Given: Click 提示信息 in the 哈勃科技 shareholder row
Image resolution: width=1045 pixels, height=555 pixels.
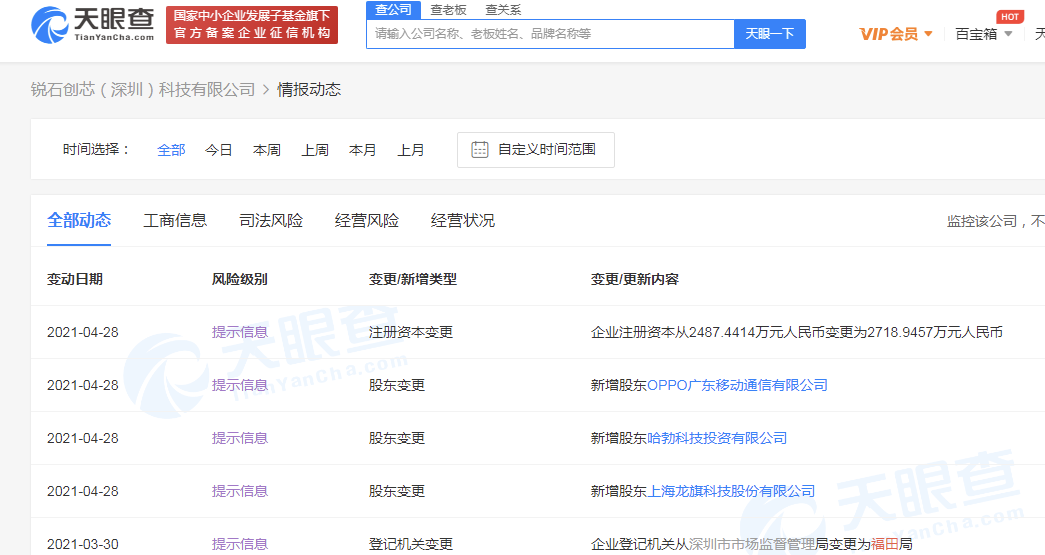Looking at the screenshot, I should point(240,438).
